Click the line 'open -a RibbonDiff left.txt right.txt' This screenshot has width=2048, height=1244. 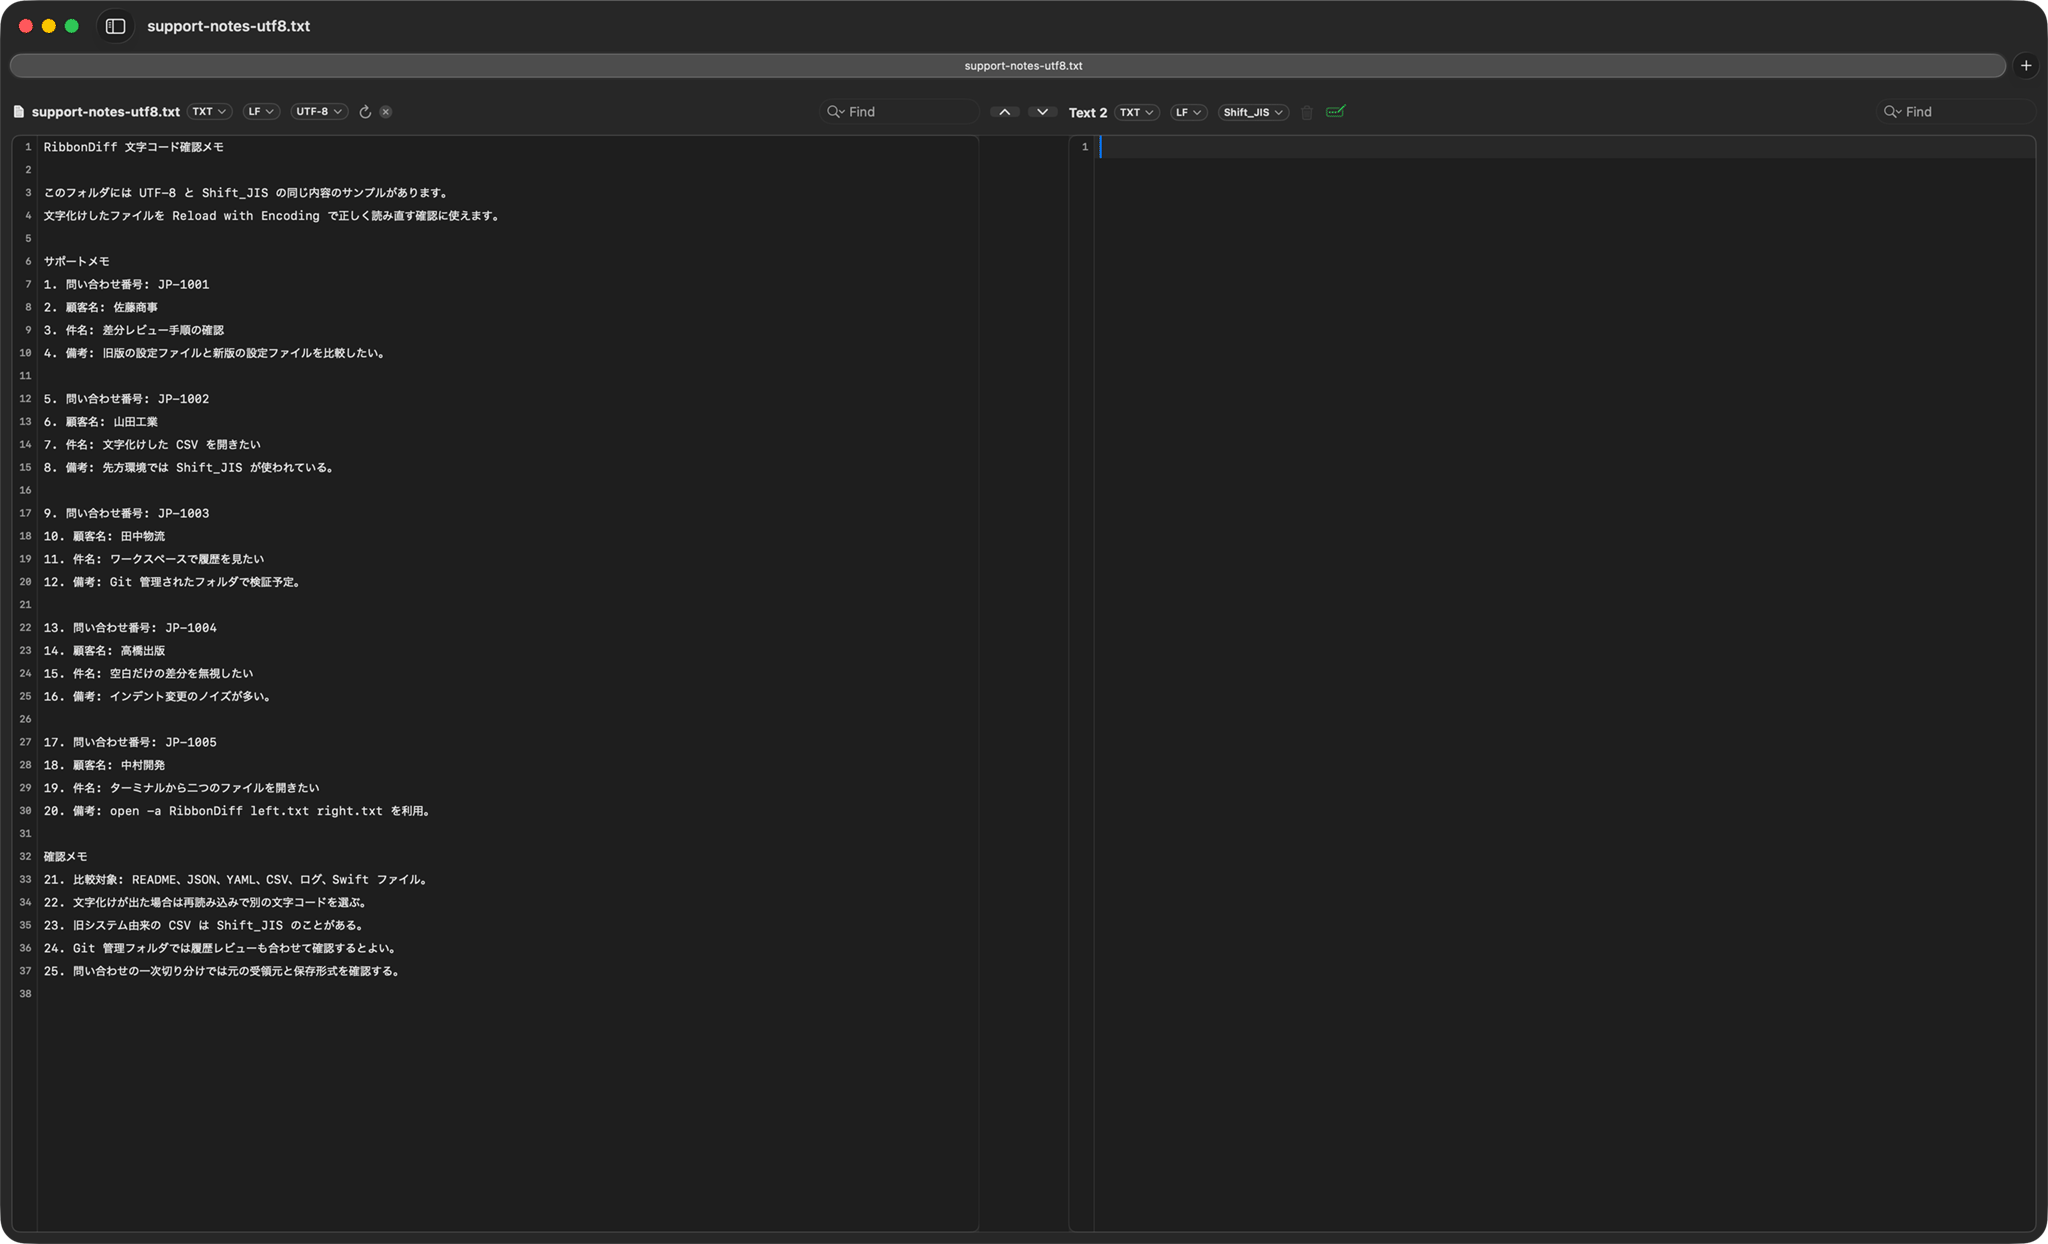click(x=238, y=811)
